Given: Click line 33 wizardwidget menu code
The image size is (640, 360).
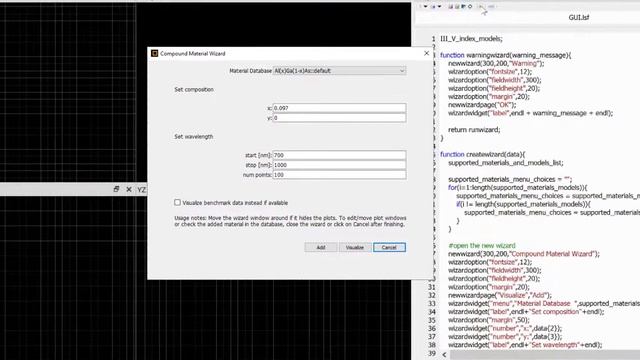Looking at the screenshot, I should coord(544,303).
